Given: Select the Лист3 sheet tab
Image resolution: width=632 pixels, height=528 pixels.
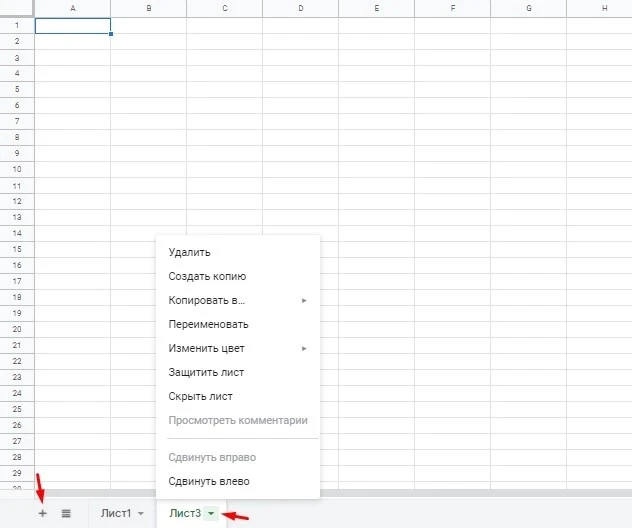Looking at the screenshot, I should [x=185, y=513].
